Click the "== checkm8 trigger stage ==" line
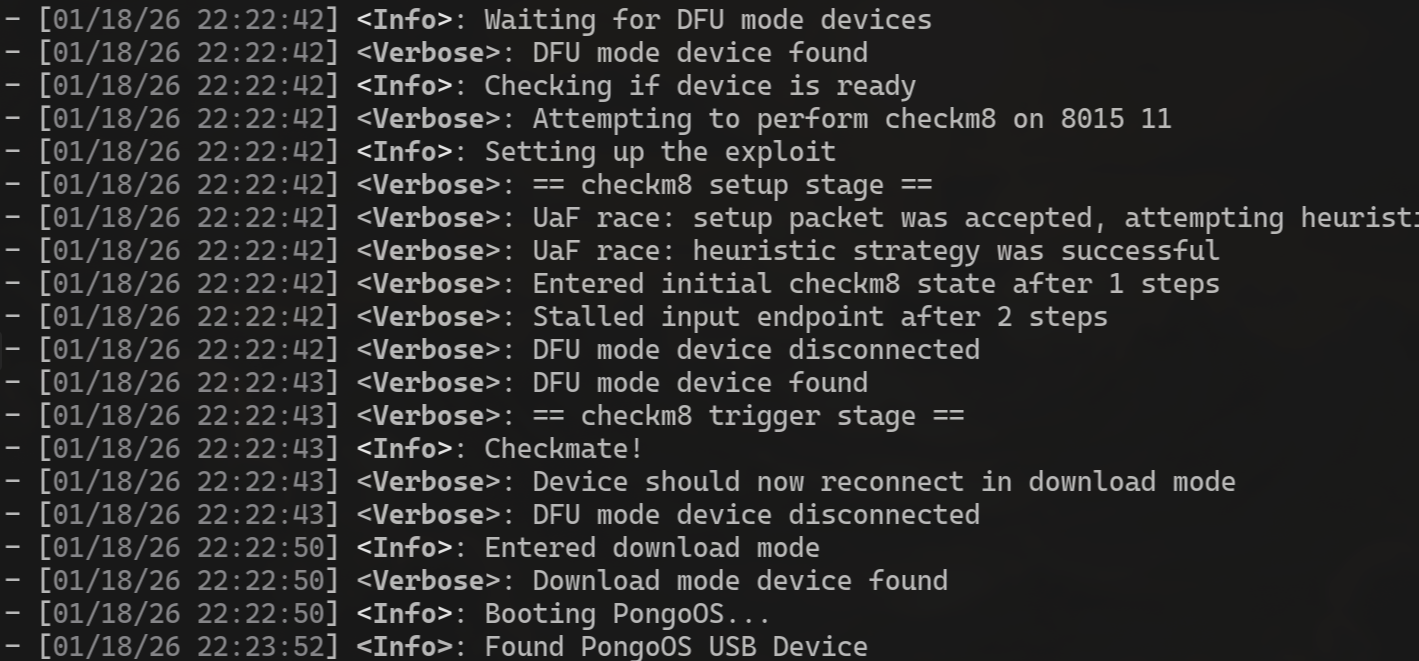 pyautogui.click(x=747, y=416)
